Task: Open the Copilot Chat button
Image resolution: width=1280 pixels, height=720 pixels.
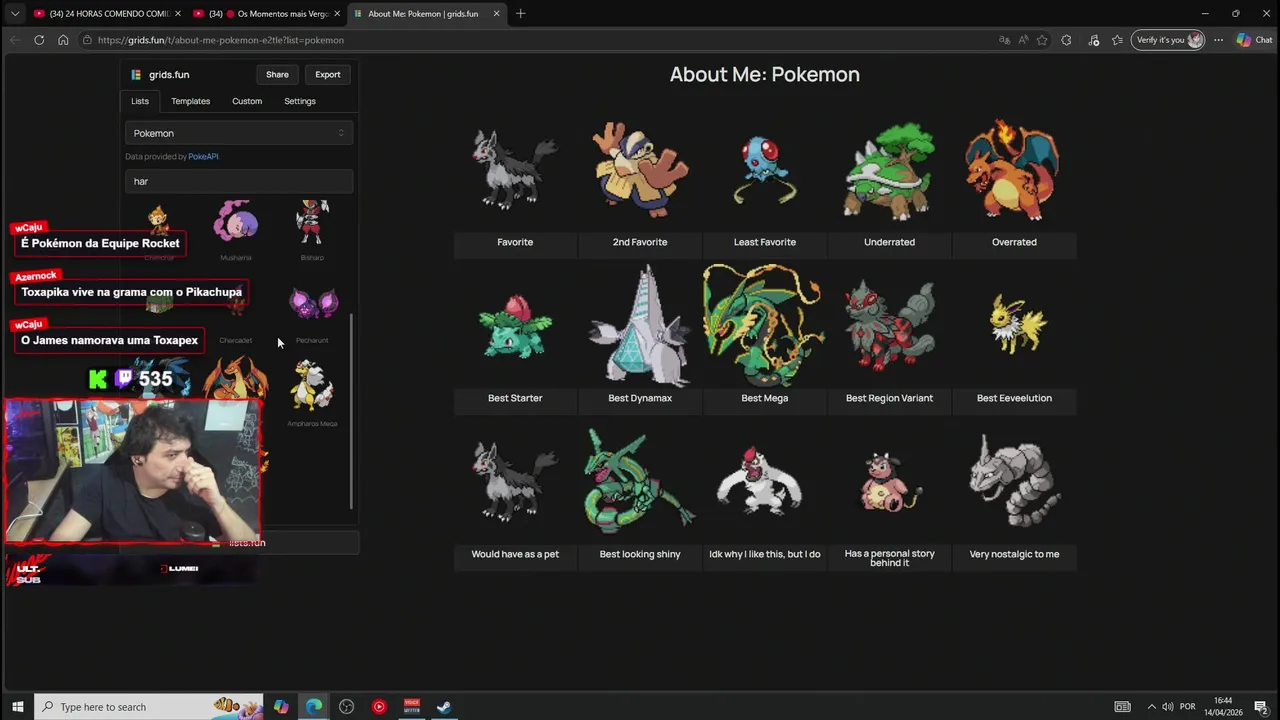Action: 1254,40
